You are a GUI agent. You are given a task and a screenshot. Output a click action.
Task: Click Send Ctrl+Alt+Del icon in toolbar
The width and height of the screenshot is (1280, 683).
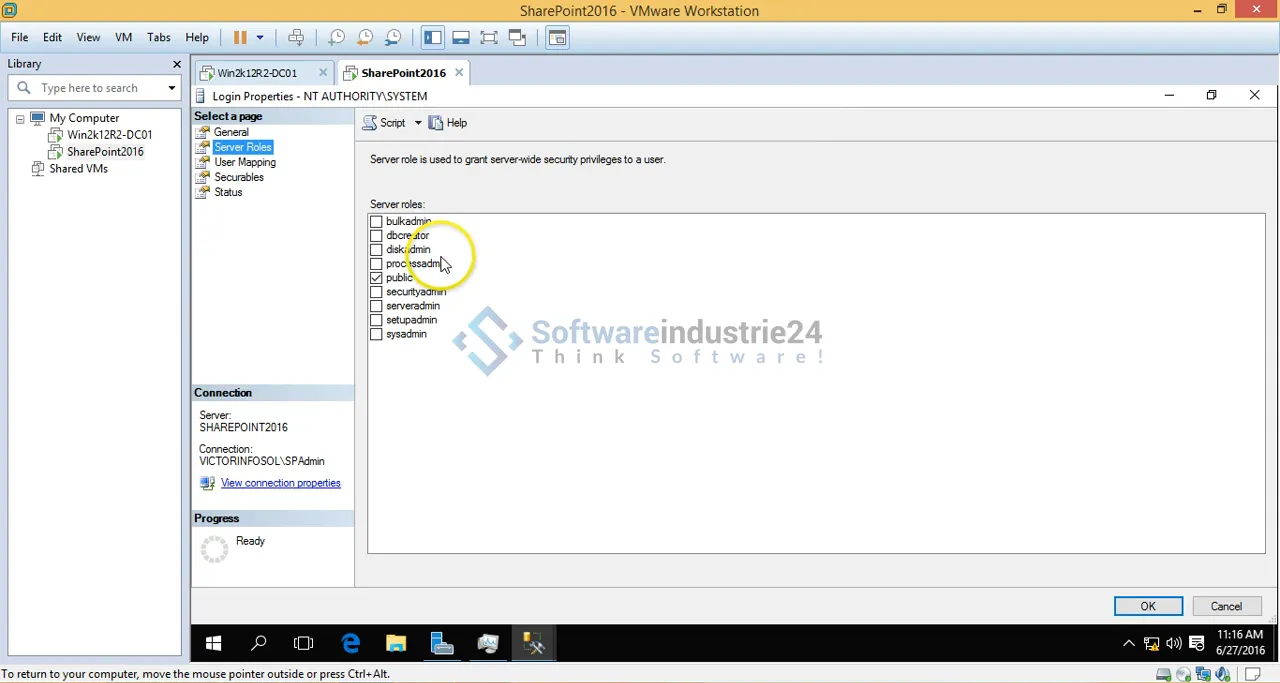point(296,38)
